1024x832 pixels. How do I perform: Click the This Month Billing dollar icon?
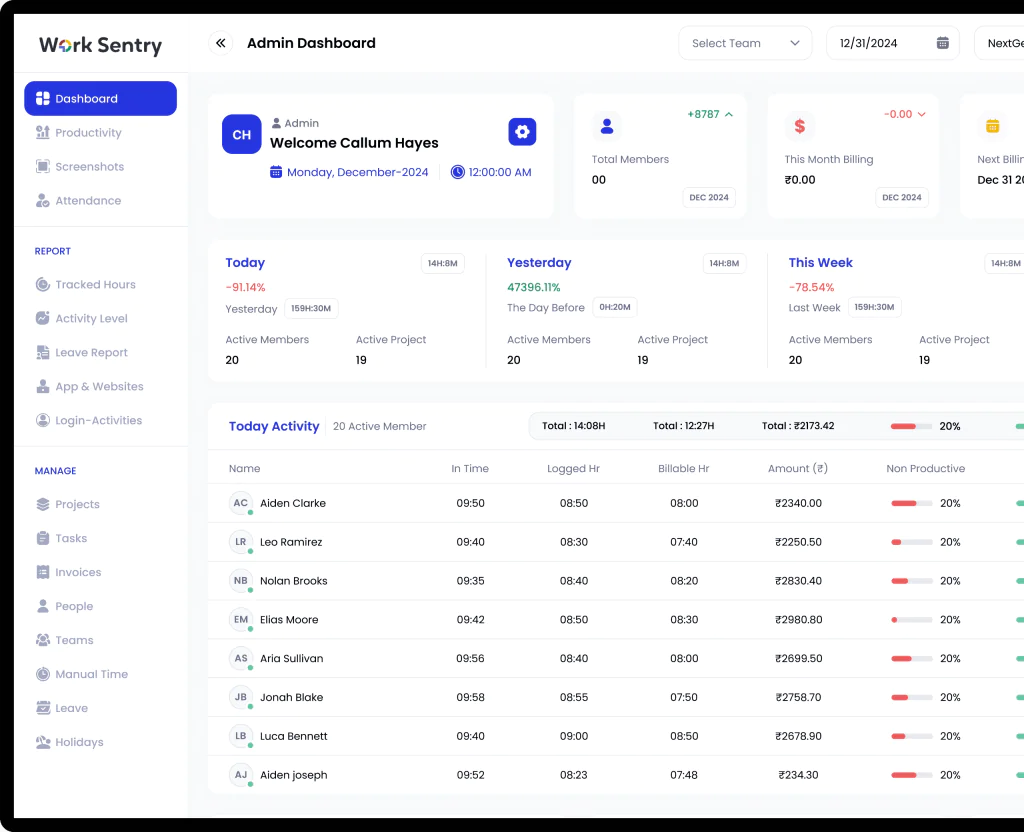pyautogui.click(x=799, y=126)
